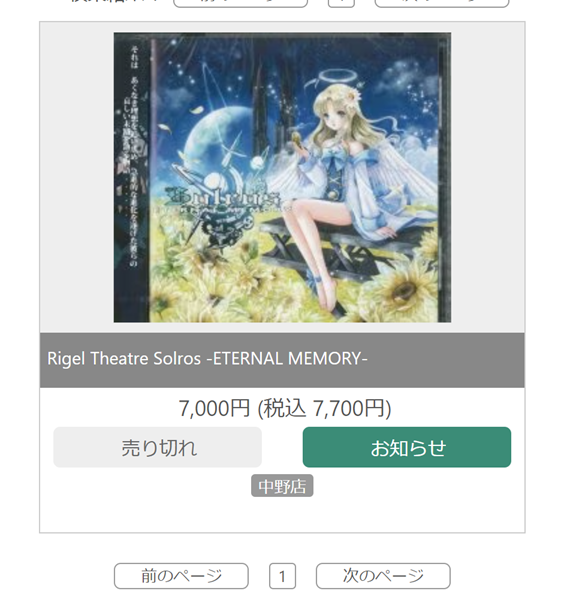
Task: Click the cut-off page number box at top
Action: [x=341, y=3]
